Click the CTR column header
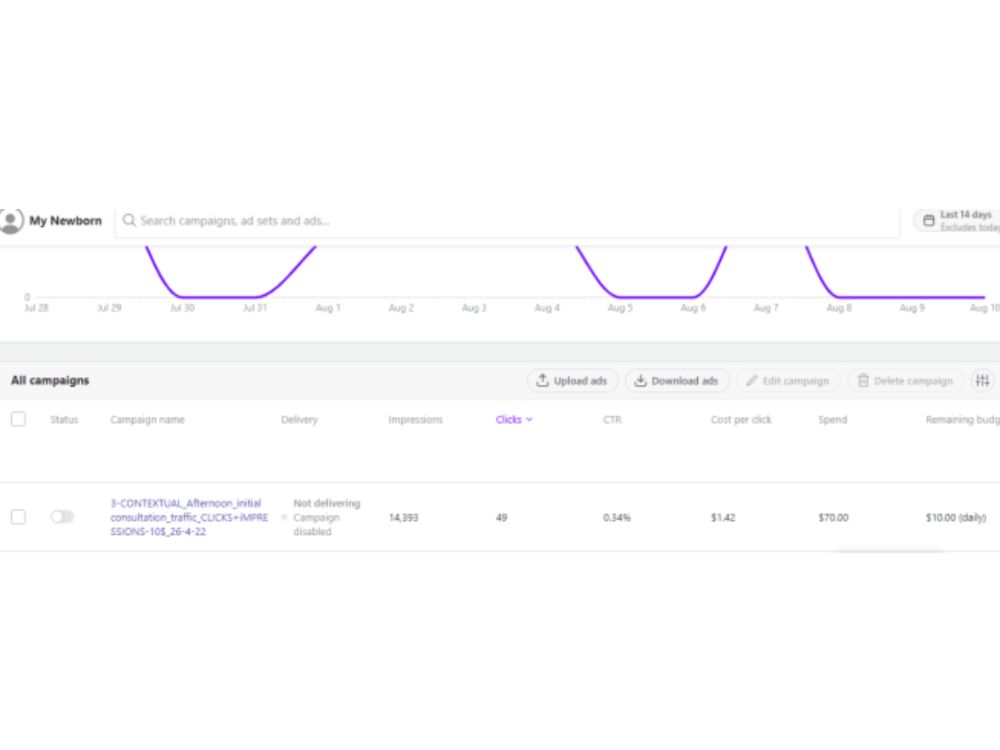 pos(612,420)
